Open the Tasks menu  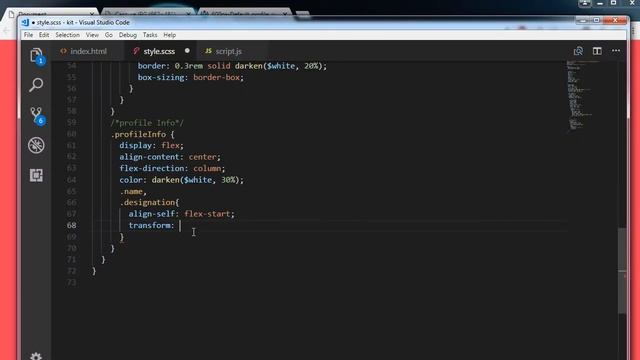(150, 35)
